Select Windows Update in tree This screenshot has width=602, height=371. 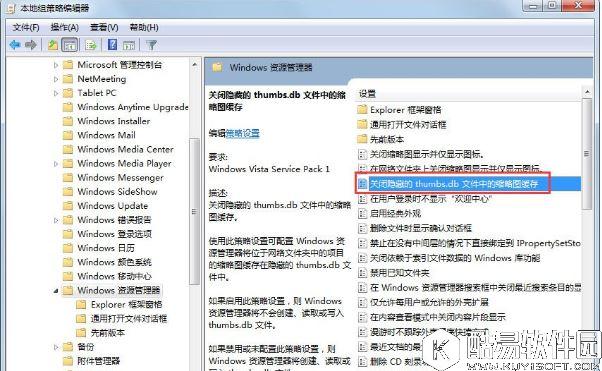(112, 206)
